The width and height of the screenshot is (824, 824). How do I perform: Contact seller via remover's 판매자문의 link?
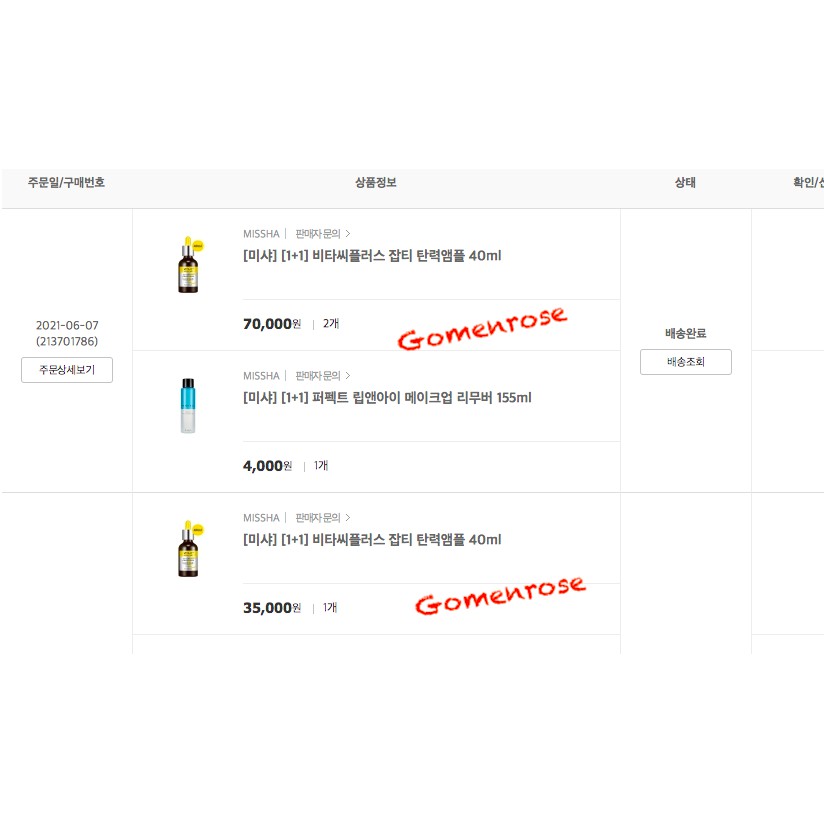tap(318, 376)
